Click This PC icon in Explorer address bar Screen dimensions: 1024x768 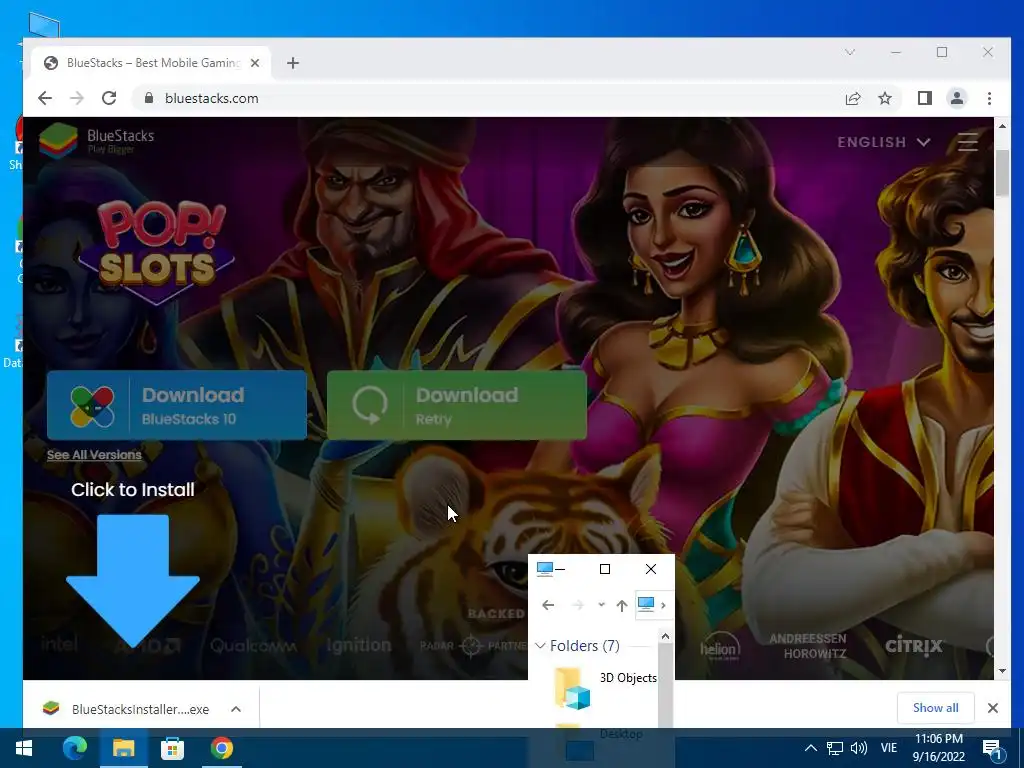click(646, 604)
